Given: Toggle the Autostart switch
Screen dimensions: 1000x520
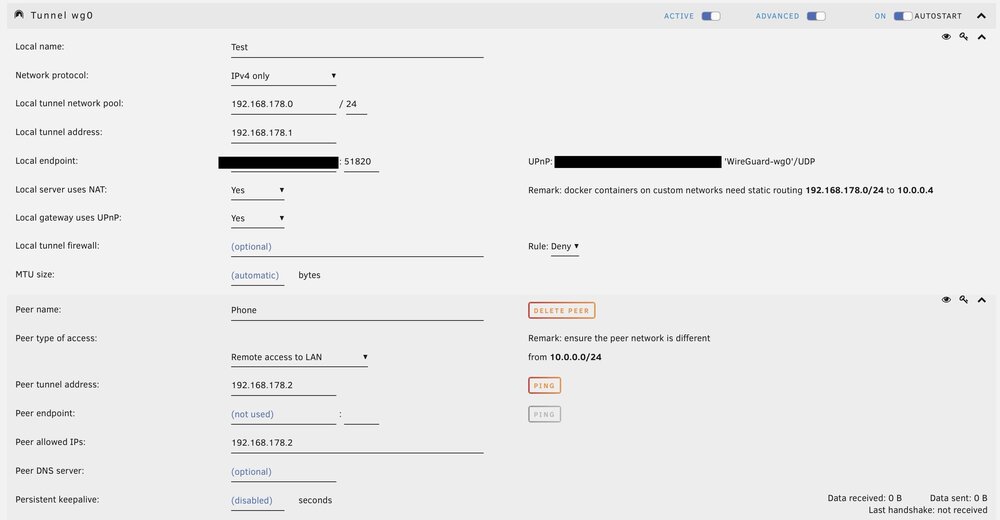Looking at the screenshot, I should (x=902, y=16).
